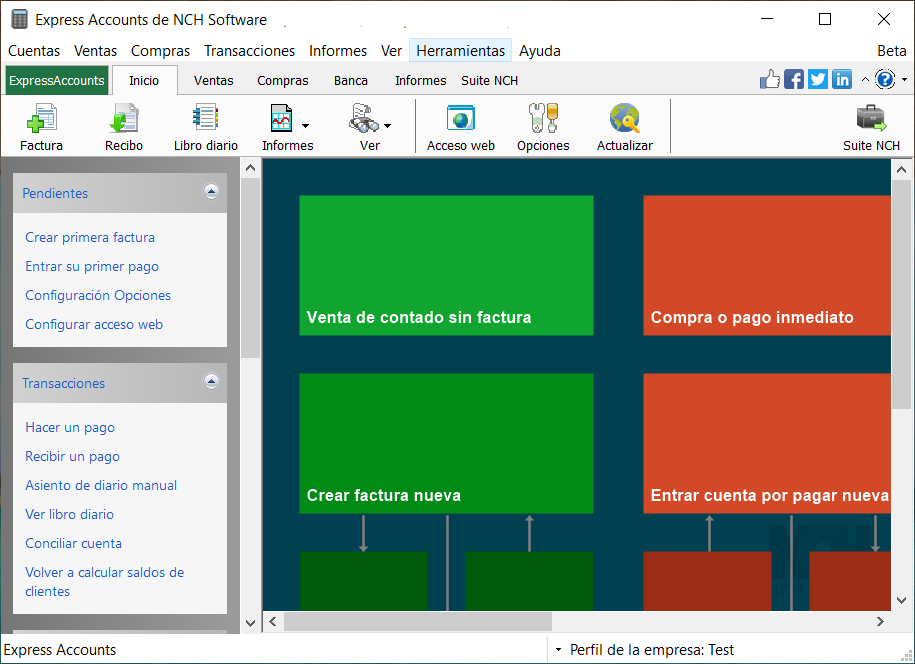915x664 pixels.
Task: Open the Ventas menu in the menu bar
Action: pyautogui.click(x=95, y=51)
